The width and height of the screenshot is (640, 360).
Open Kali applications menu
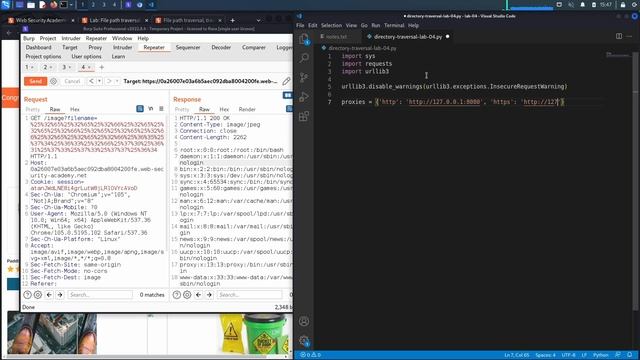[6, 5]
